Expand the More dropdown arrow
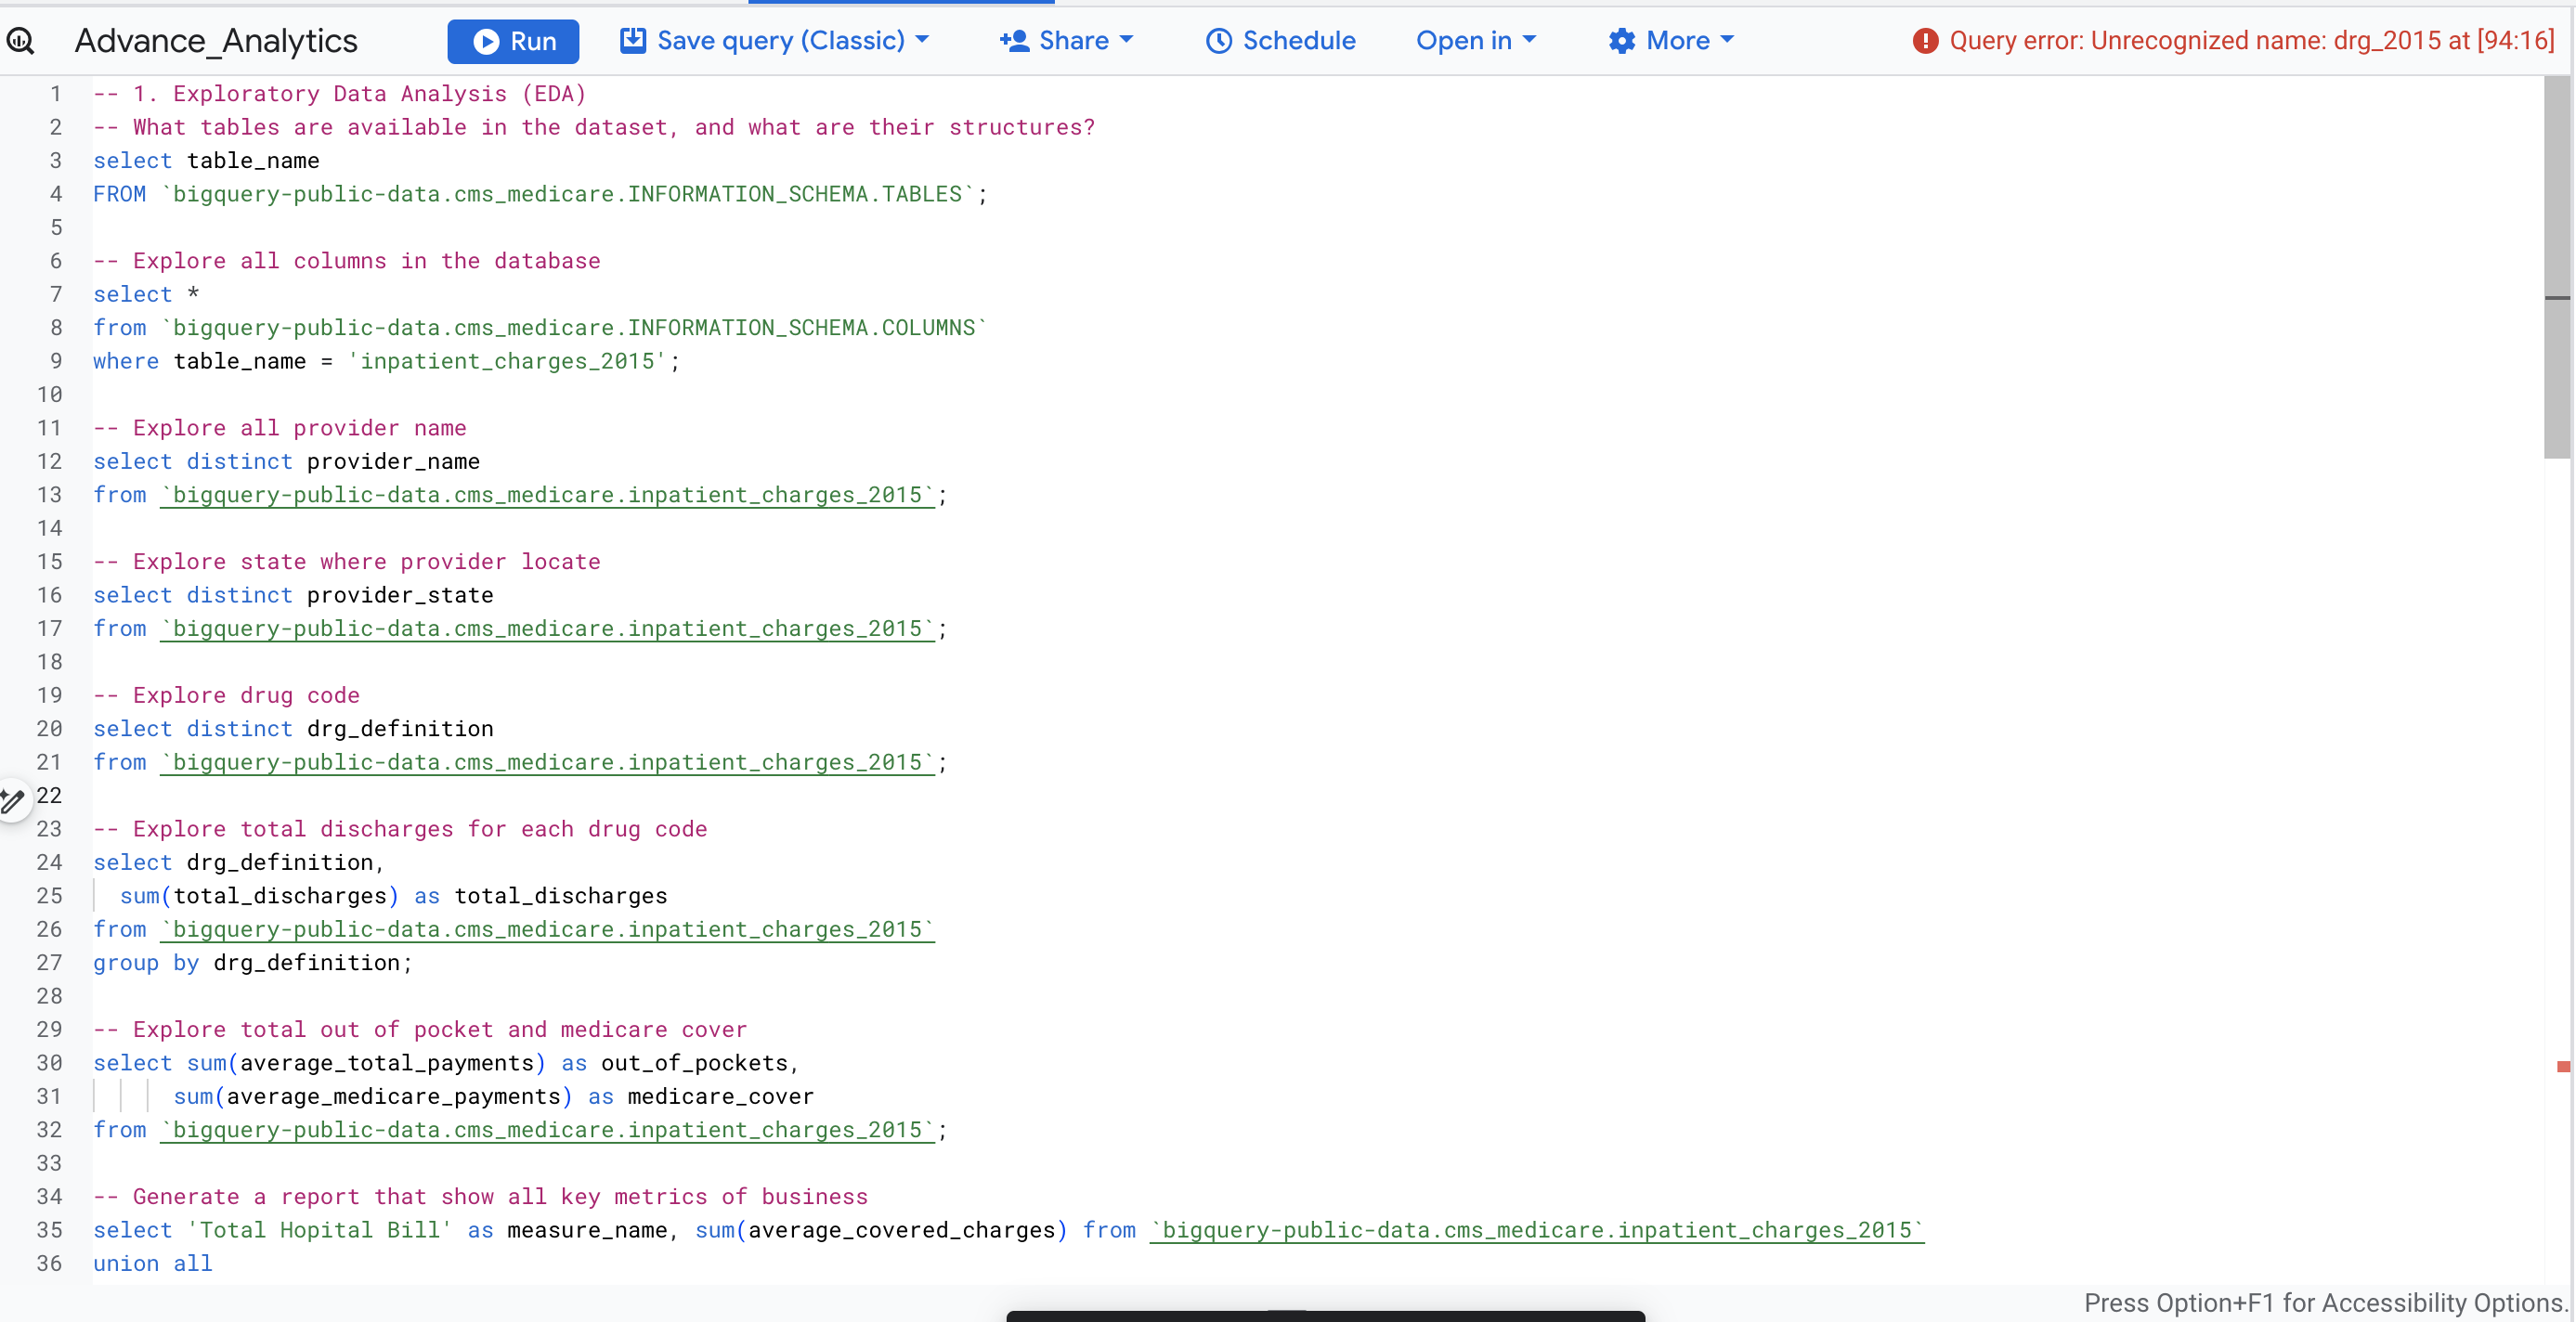 click(1727, 40)
